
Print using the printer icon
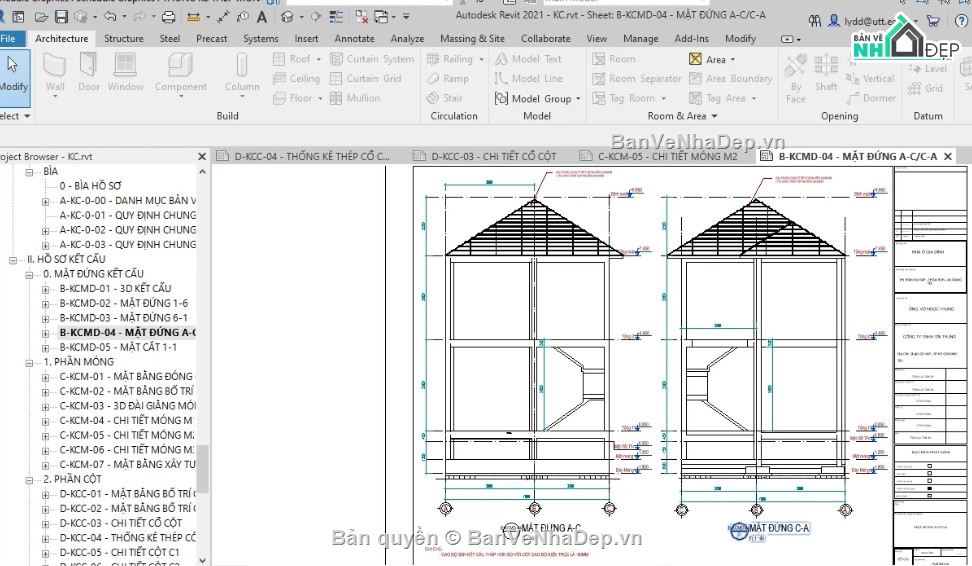(168, 17)
